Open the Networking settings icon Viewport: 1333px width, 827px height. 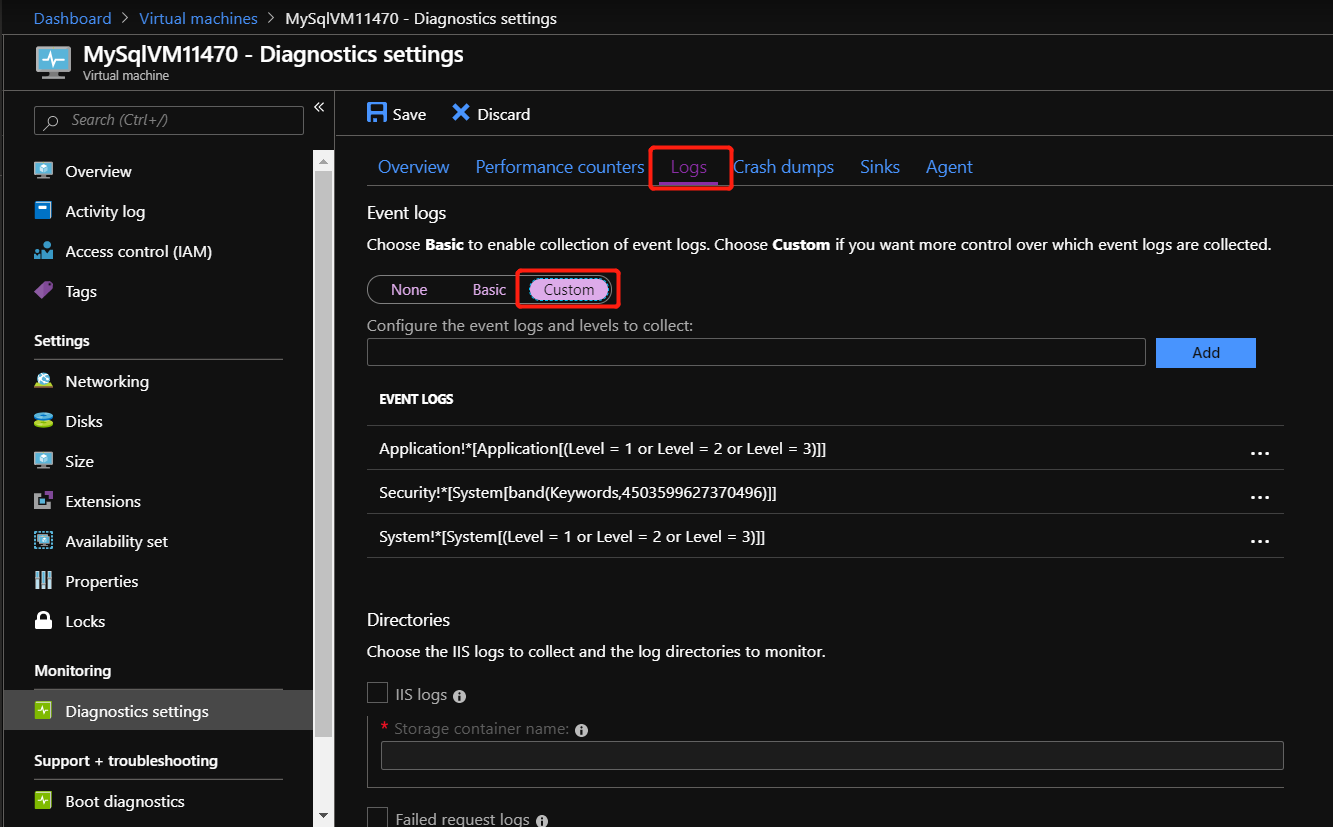pyautogui.click(x=42, y=381)
